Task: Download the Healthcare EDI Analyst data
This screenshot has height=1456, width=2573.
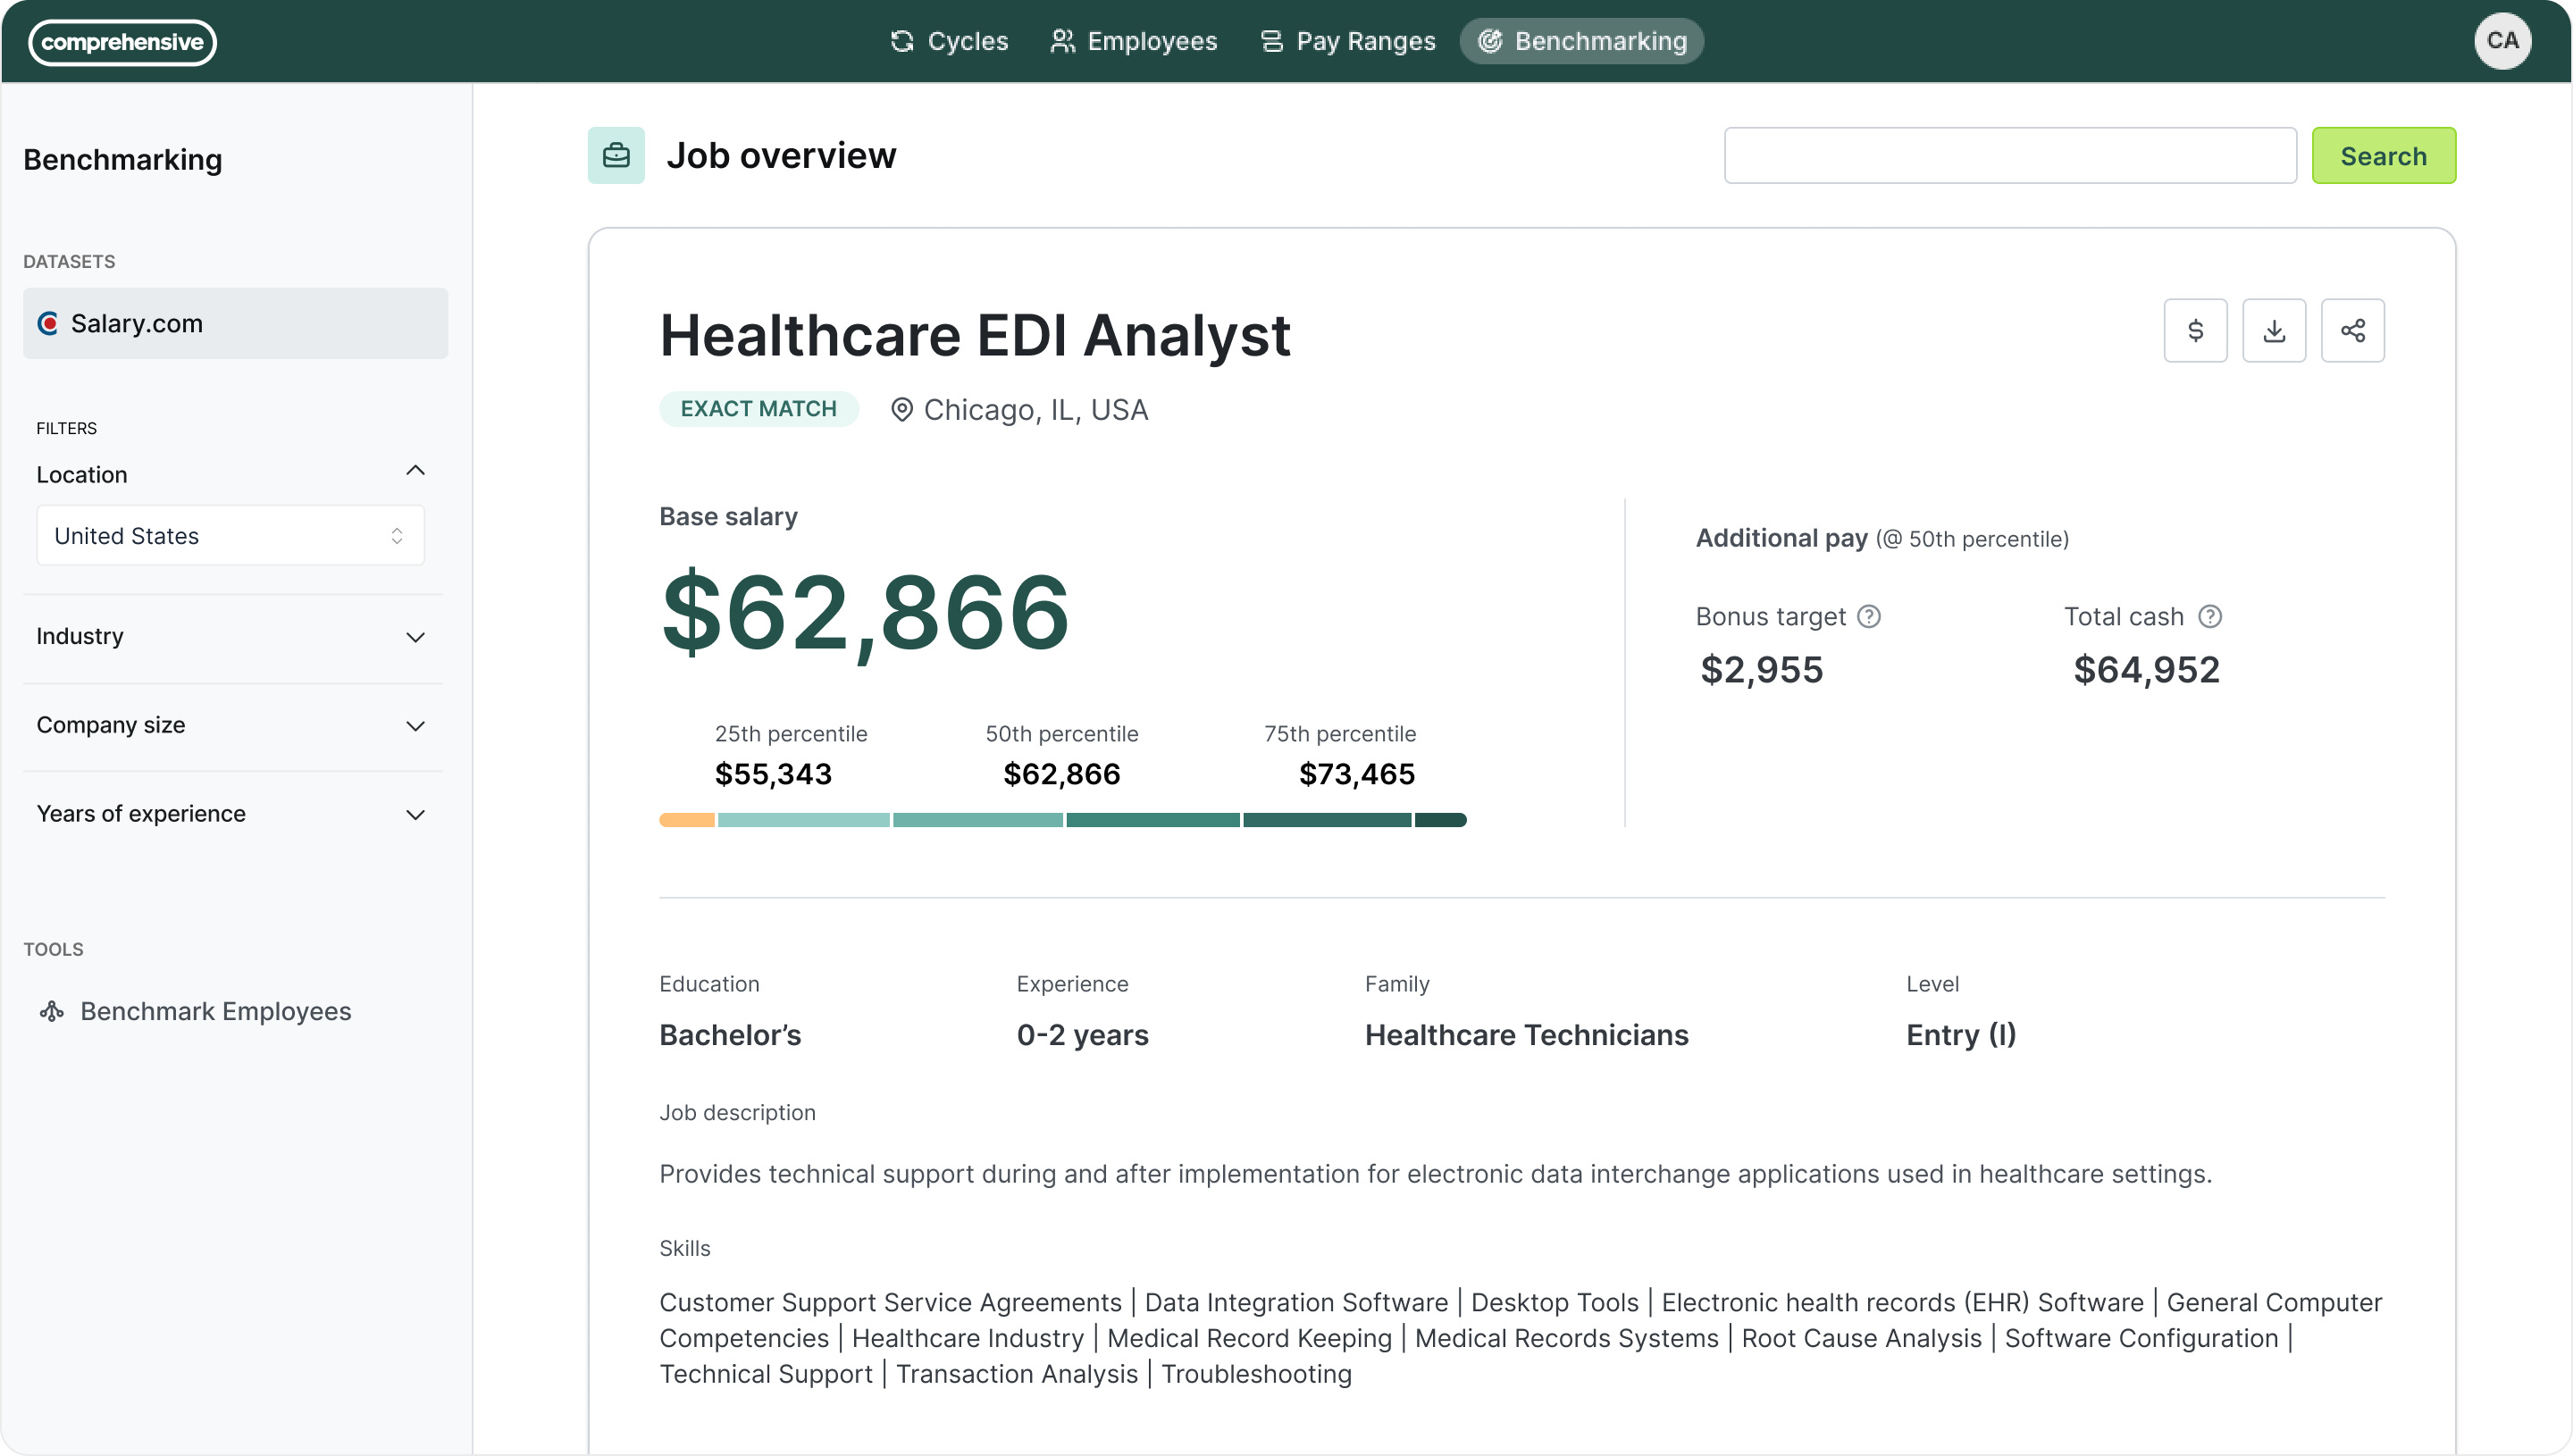Action: [x=2274, y=330]
